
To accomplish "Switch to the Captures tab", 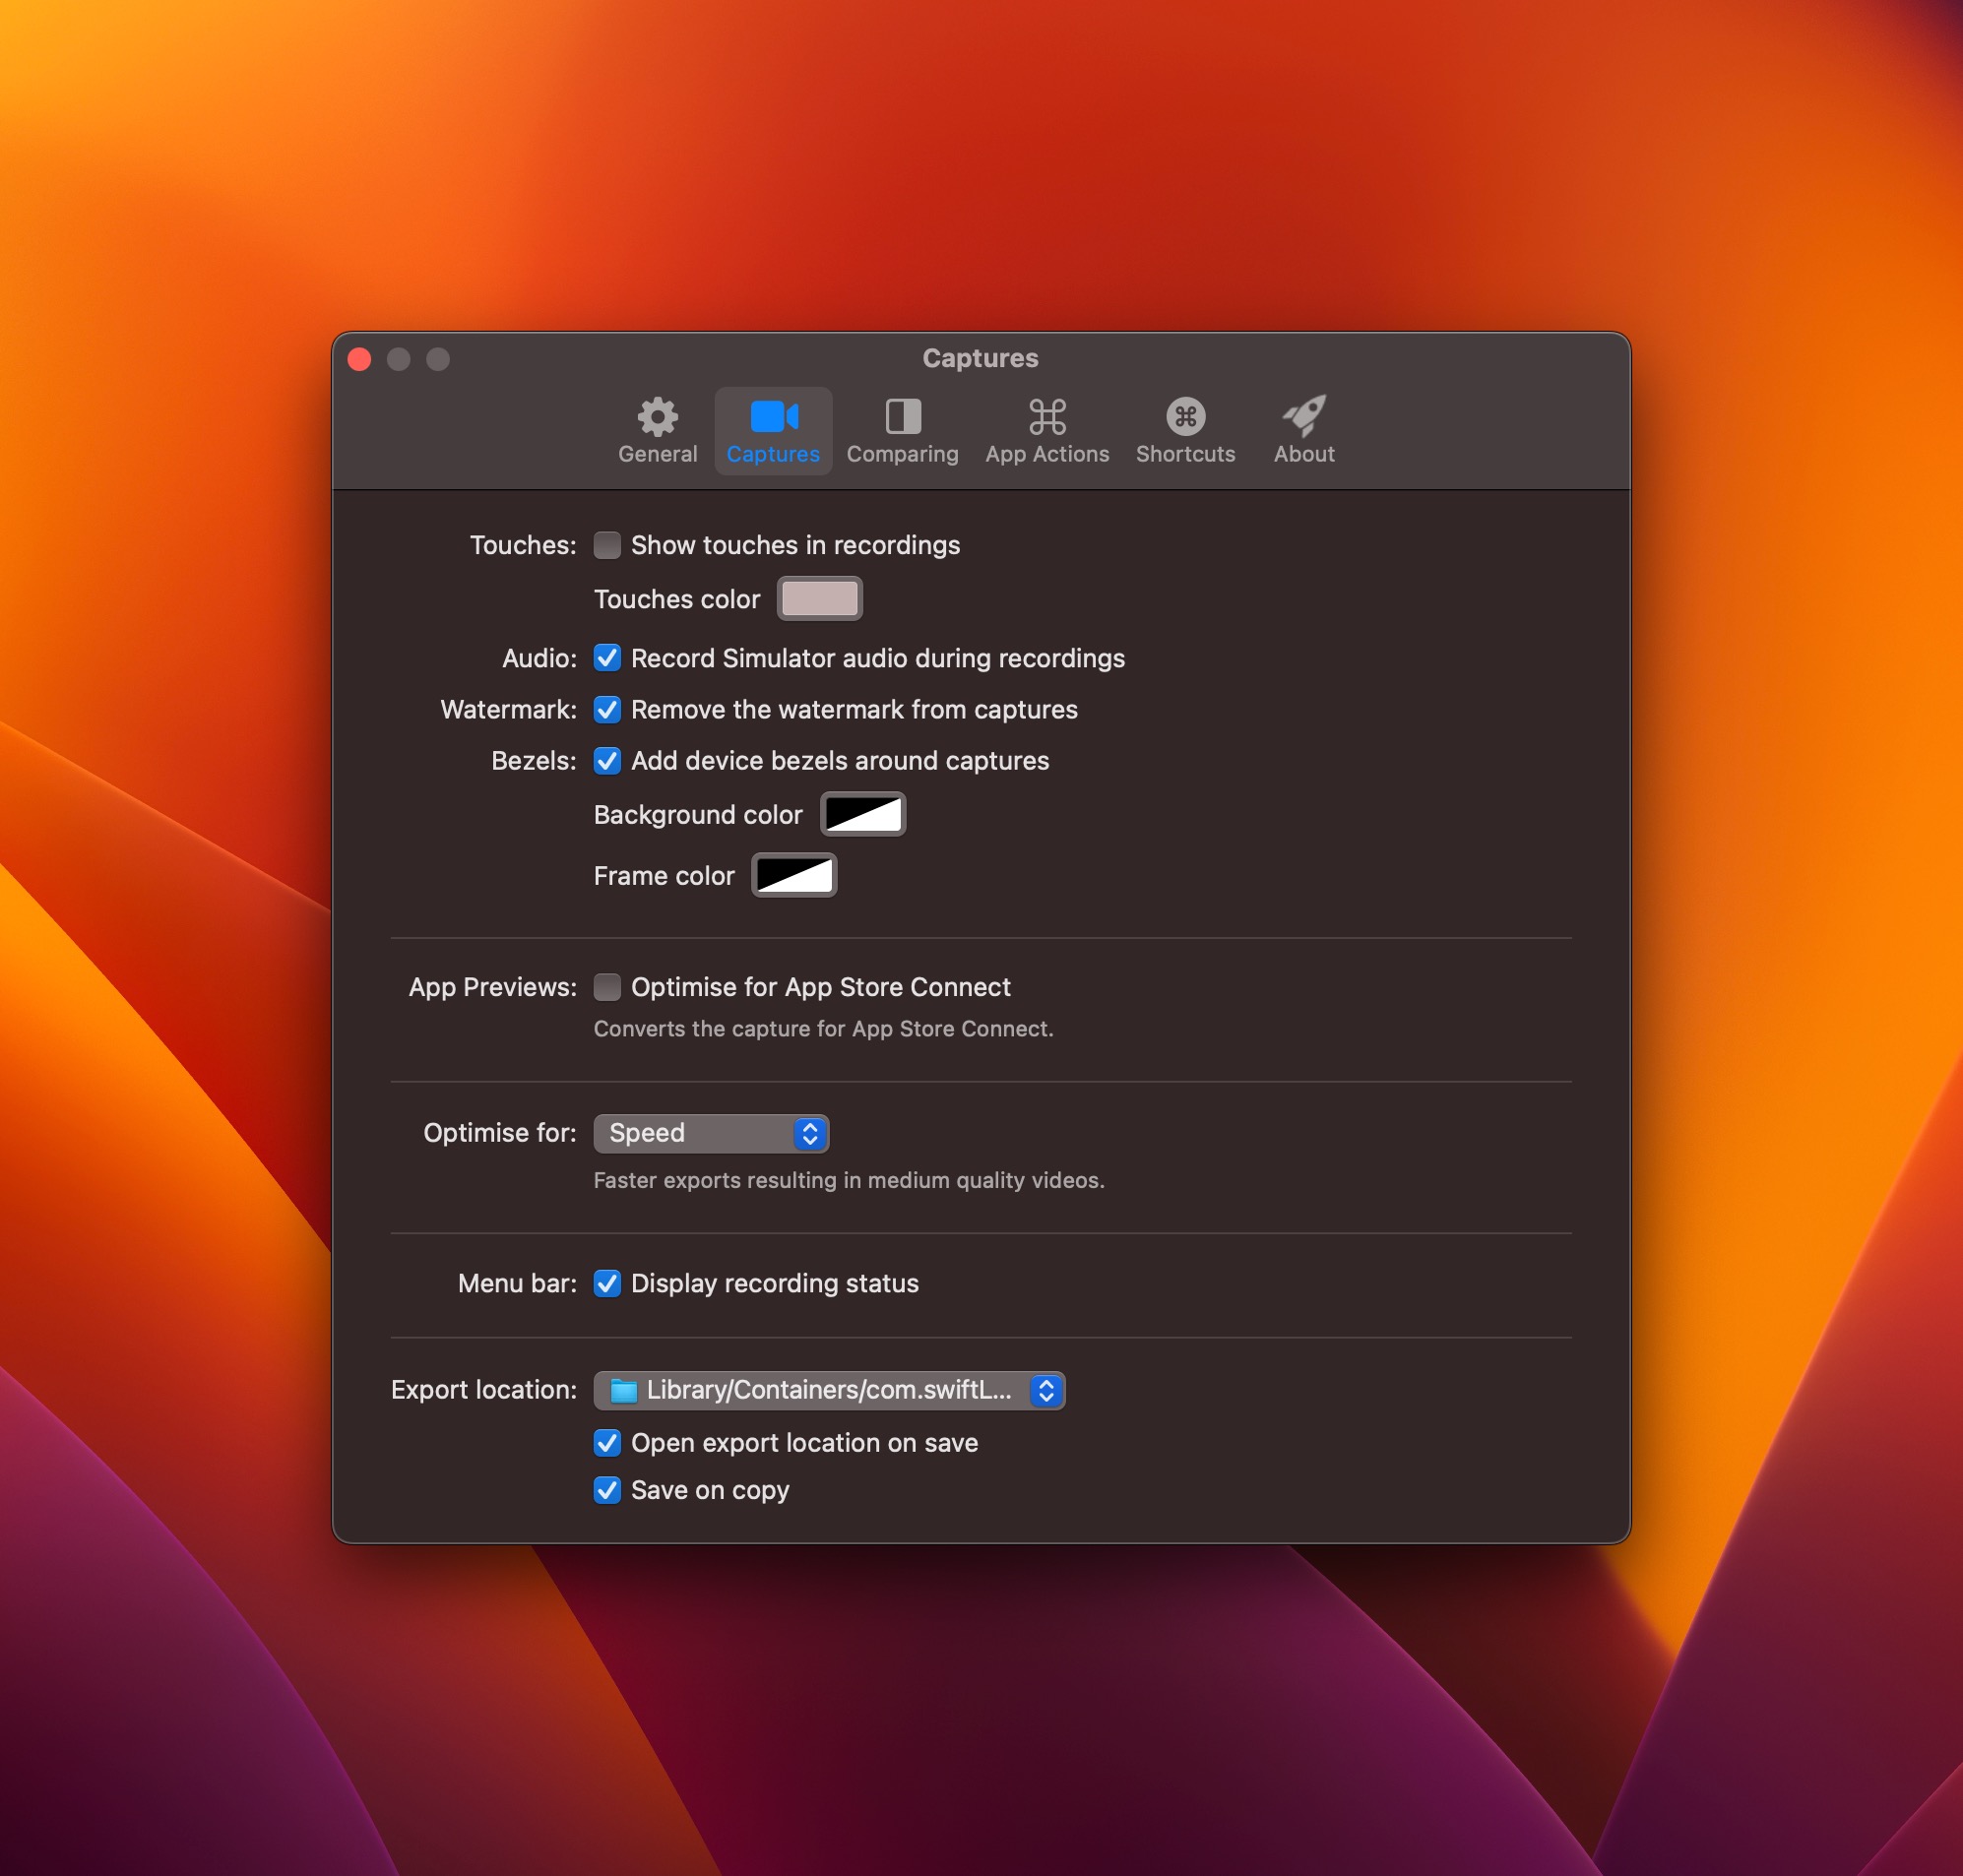I will point(773,430).
